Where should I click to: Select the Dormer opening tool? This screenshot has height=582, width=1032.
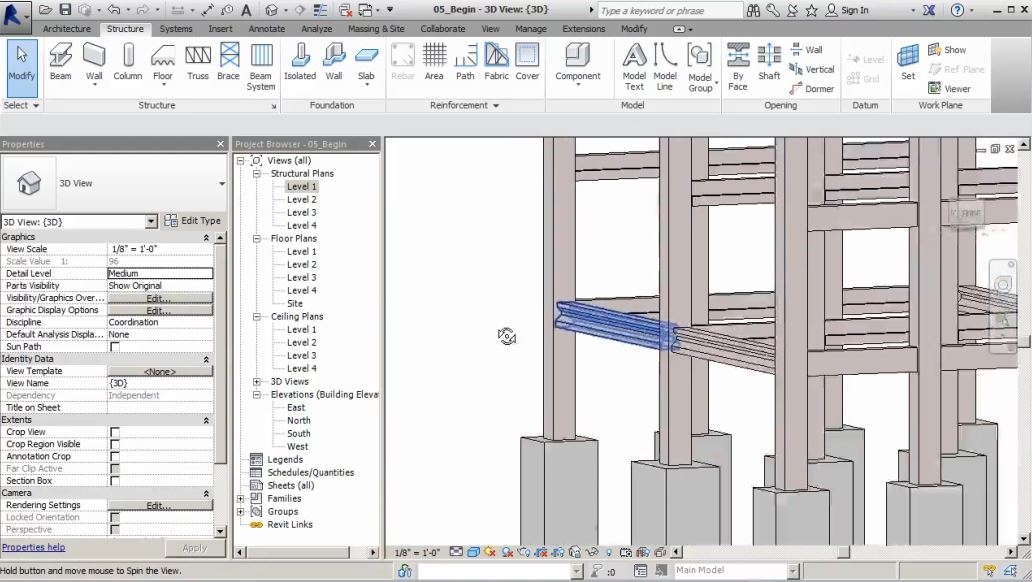[x=812, y=88]
